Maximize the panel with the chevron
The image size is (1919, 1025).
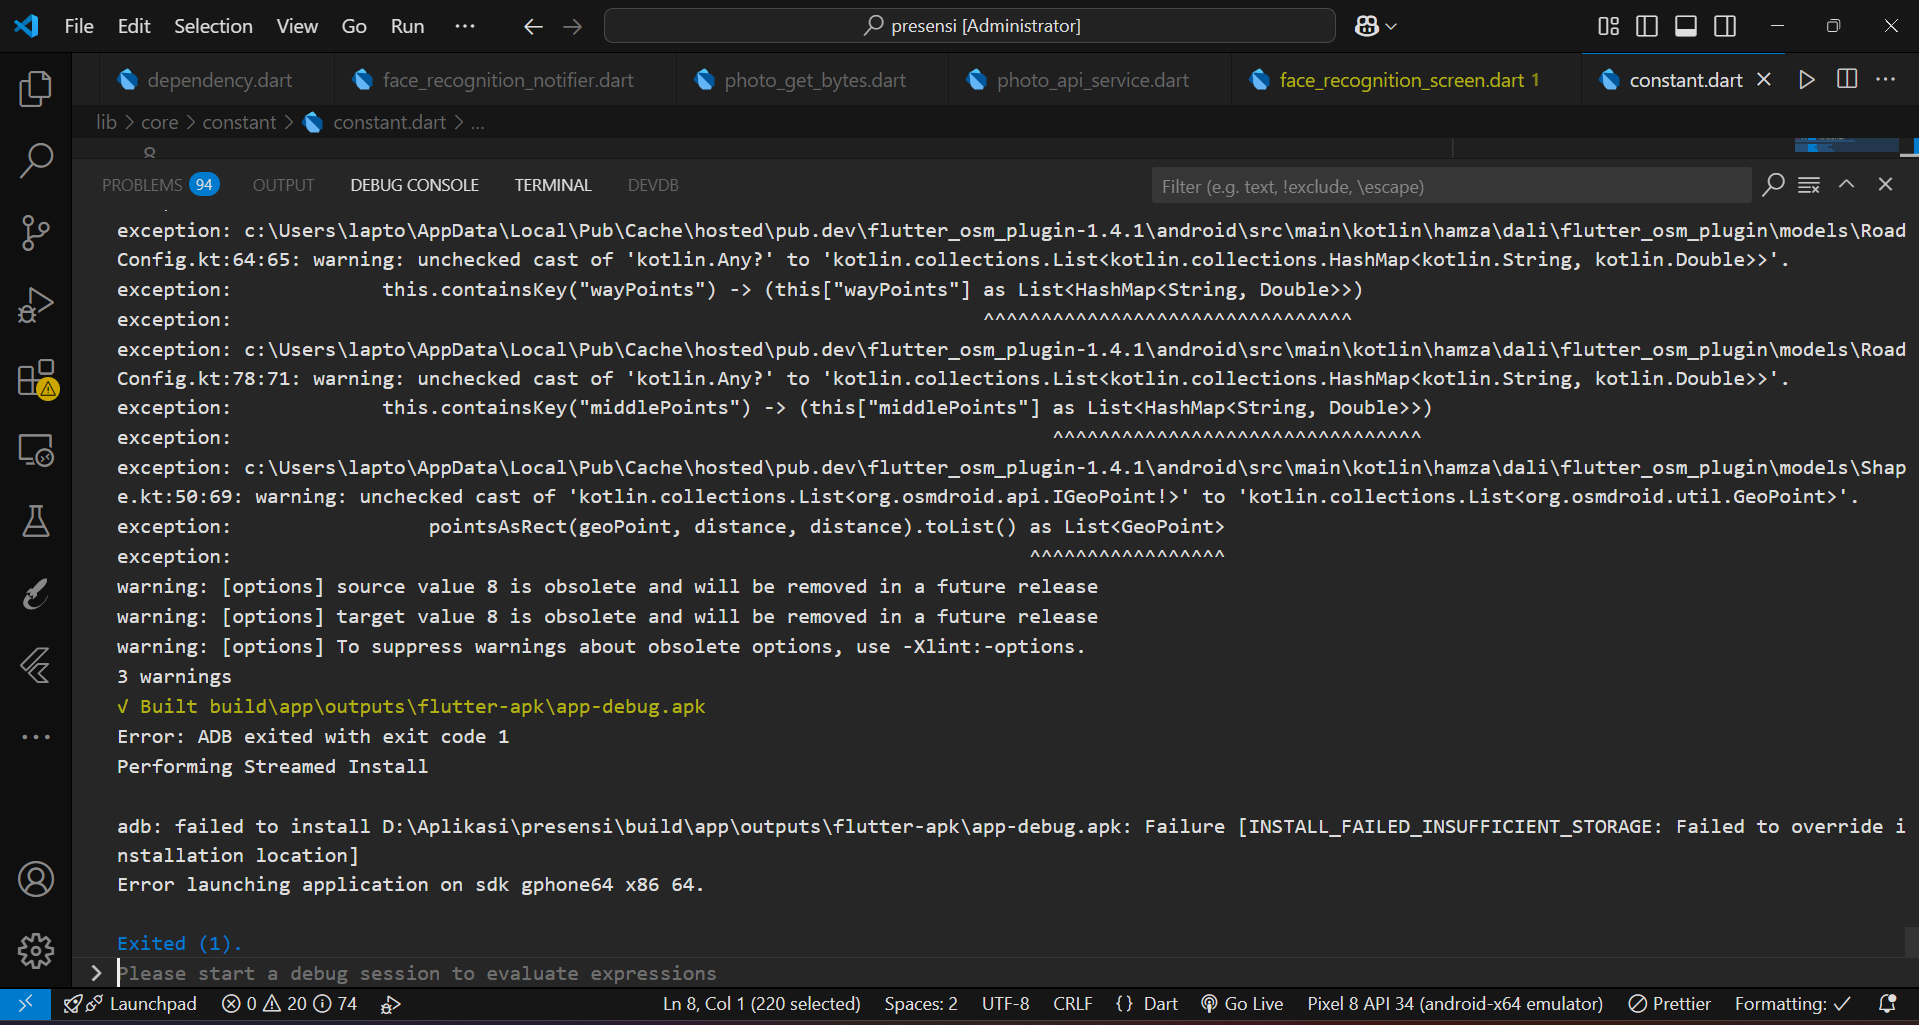point(1846,184)
